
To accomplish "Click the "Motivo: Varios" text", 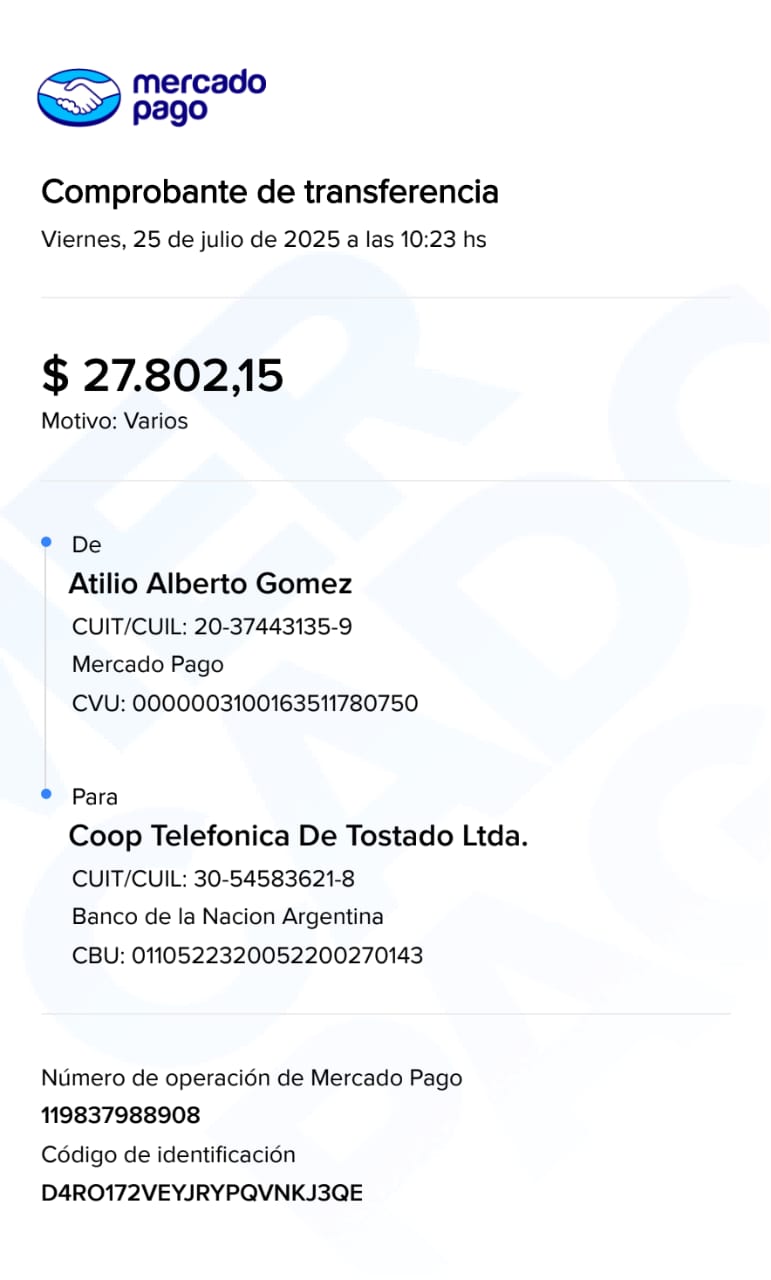I will coord(114,421).
